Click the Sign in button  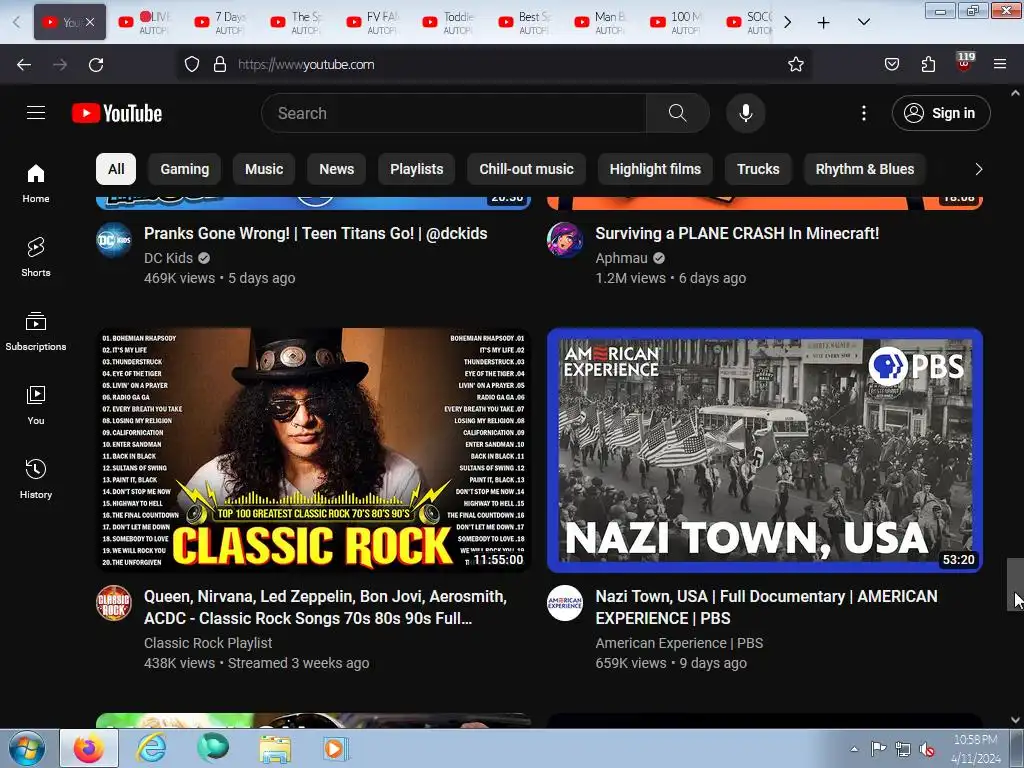coord(941,113)
